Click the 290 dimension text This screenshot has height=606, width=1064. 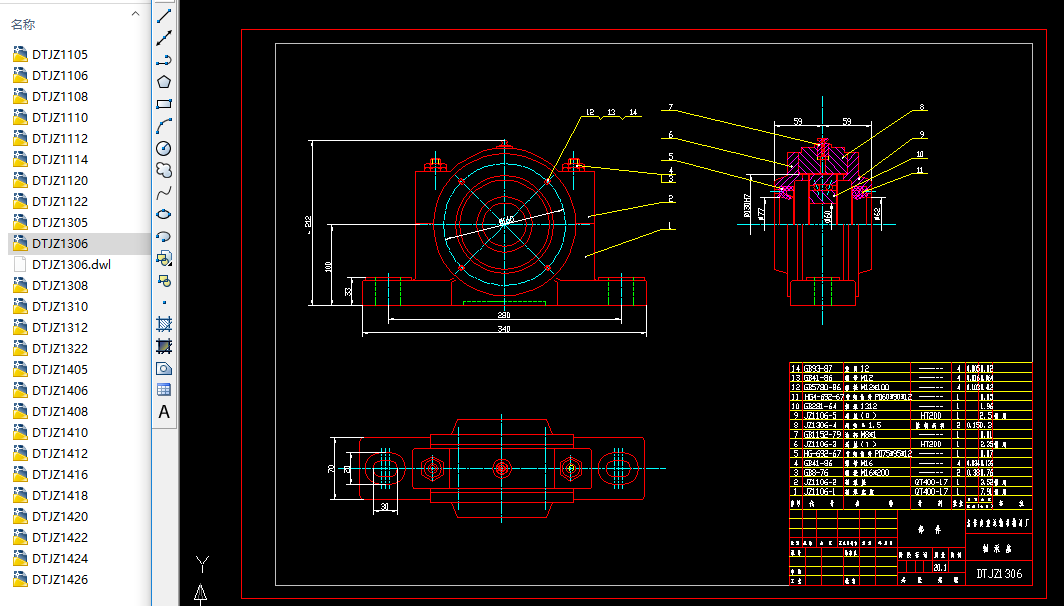pyautogui.click(x=504, y=315)
